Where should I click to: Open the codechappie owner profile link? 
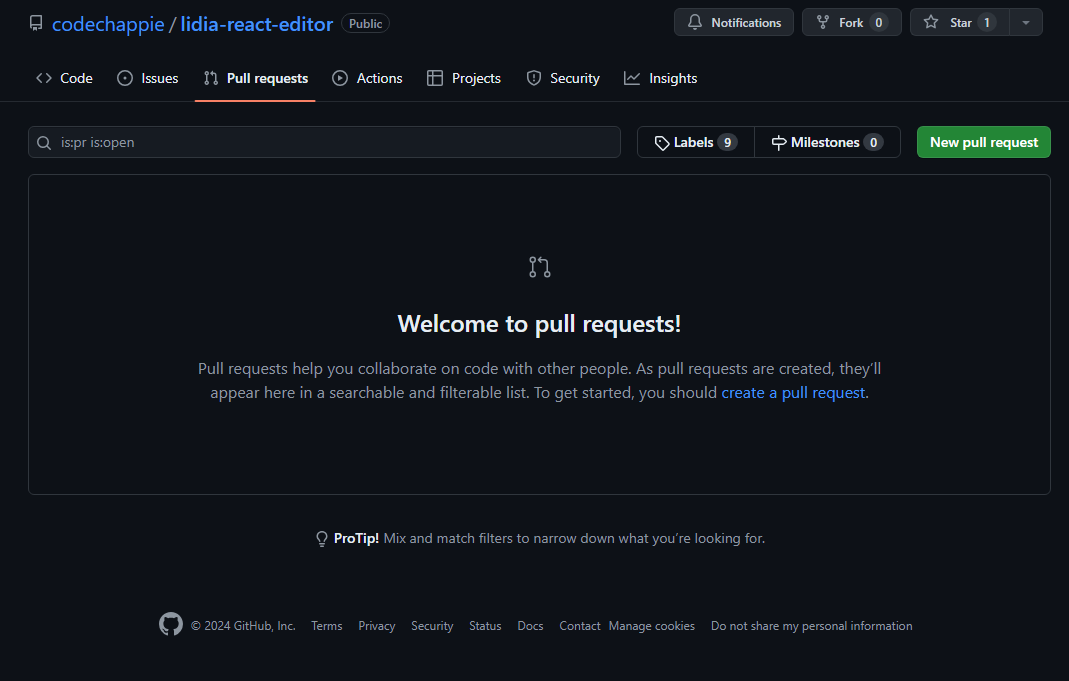tap(108, 24)
